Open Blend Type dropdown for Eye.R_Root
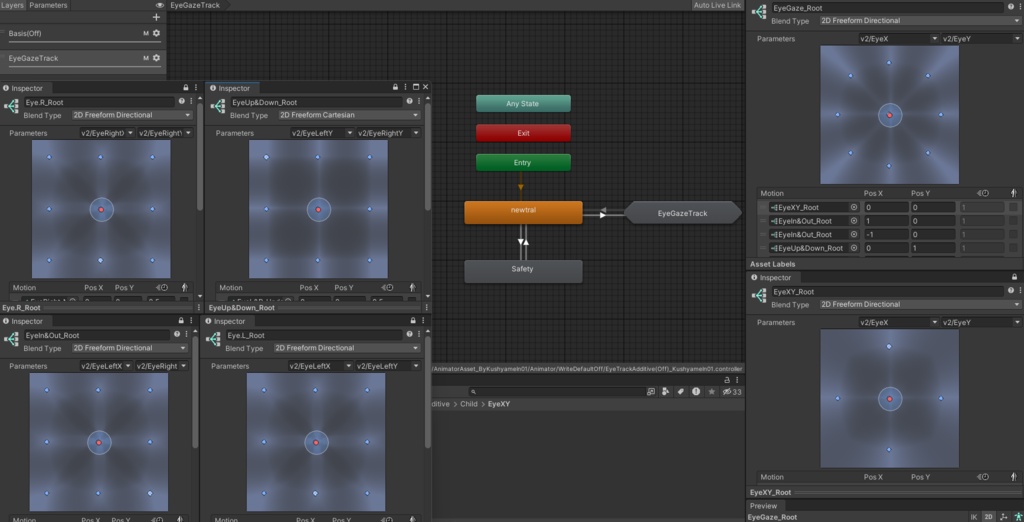The width and height of the screenshot is (1024, 522). coord(132,115)
